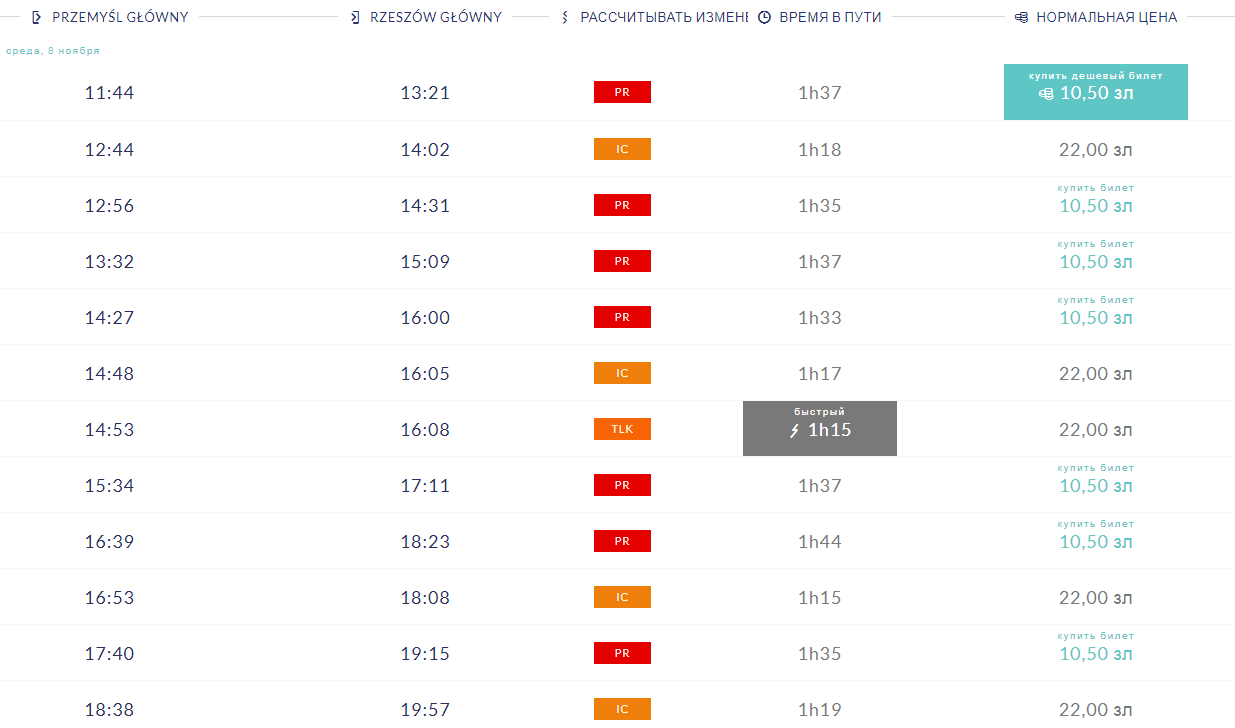Sort by the normal price column header
Viewport: 1235px width, 728px height.
1096,18
